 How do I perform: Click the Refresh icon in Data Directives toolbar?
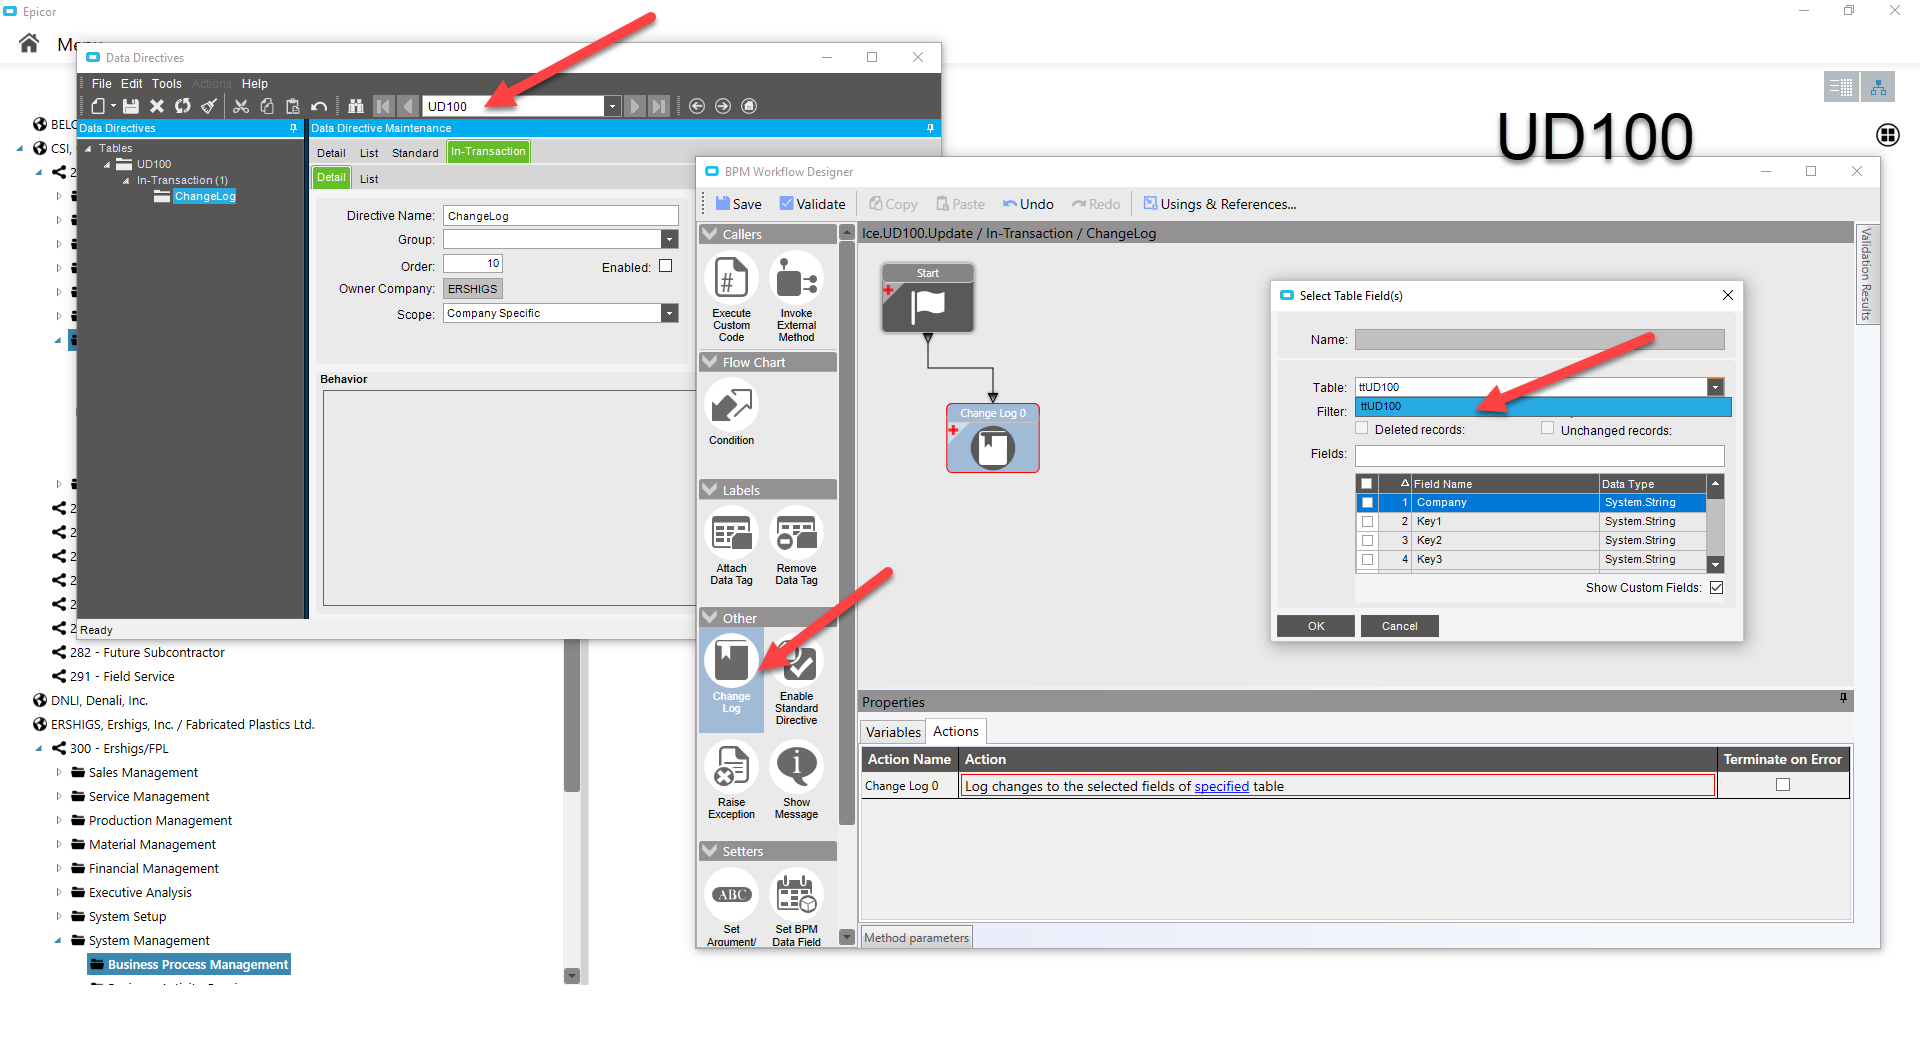tap(183, 106)
